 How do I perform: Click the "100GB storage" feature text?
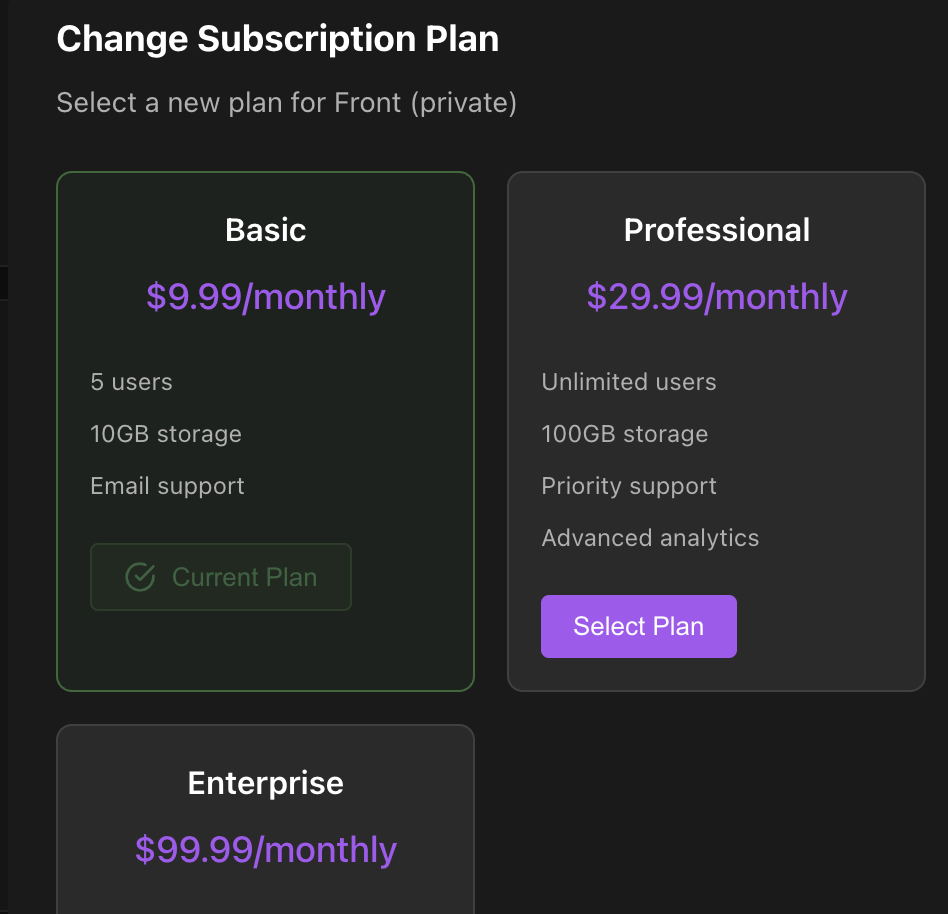coord(625,434)
